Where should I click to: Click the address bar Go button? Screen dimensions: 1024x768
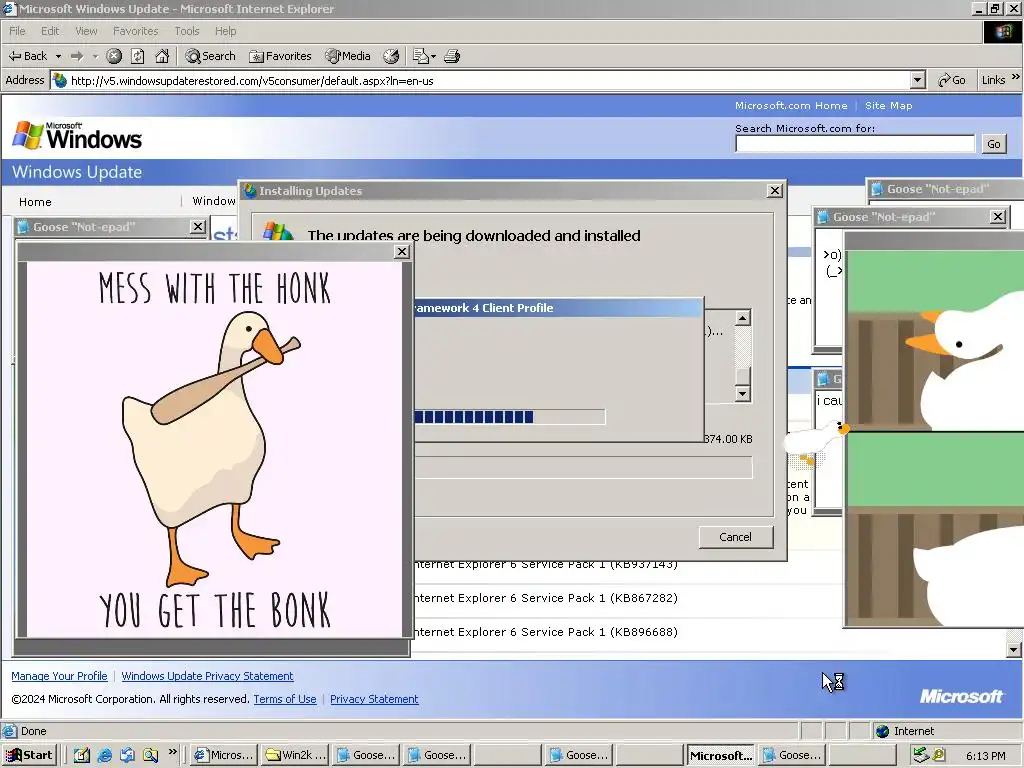coord(952,80)
